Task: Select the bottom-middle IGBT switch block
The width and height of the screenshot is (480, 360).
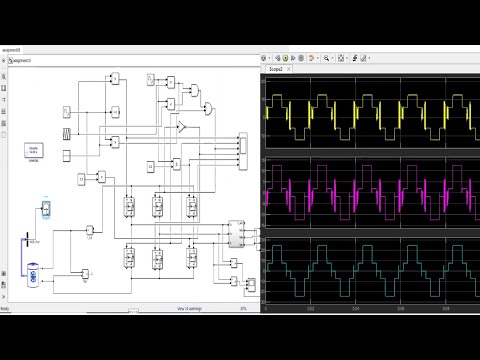Action: tap(157, 259)
